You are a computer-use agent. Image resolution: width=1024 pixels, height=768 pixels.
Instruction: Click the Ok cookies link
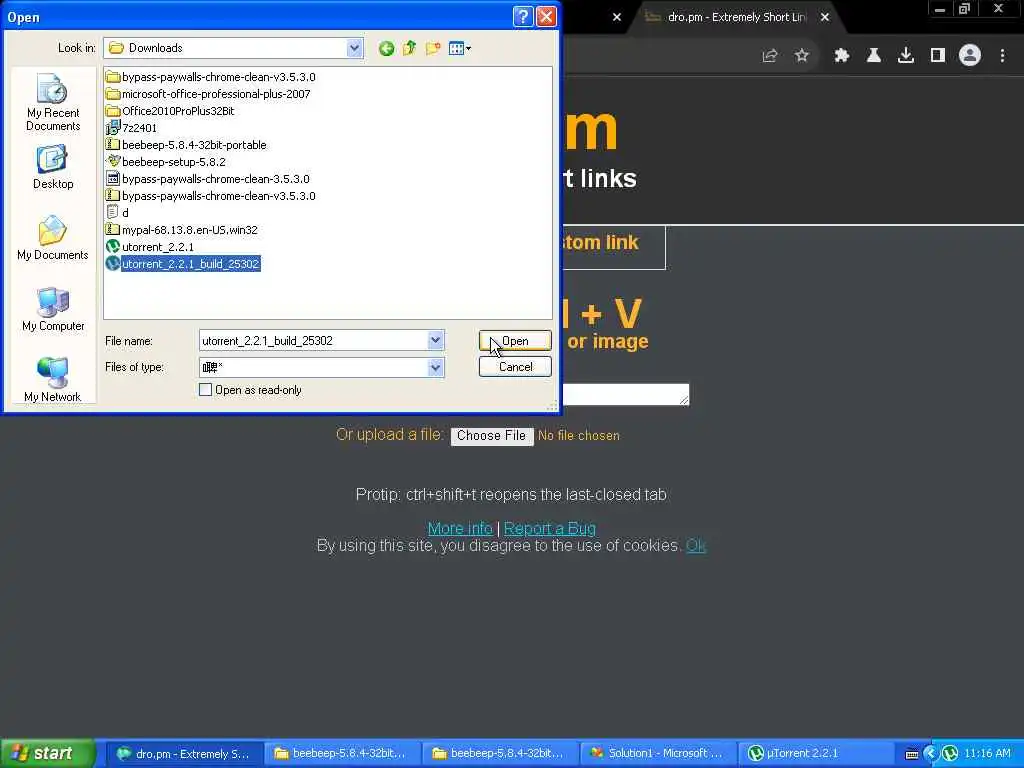click(x=696, y=545)
